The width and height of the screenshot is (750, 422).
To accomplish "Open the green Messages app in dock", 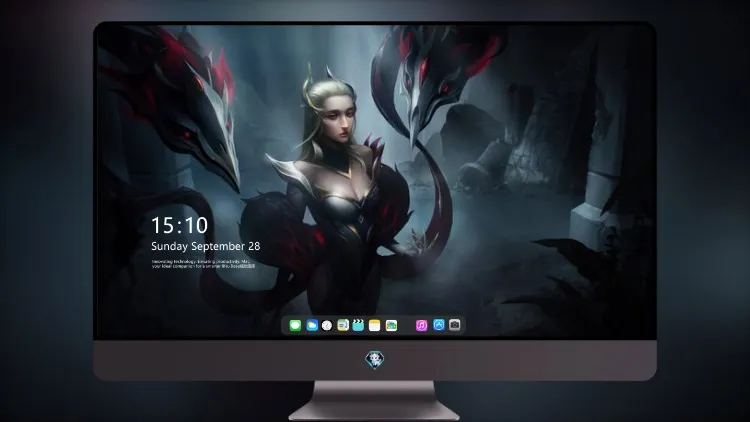I will [x=295, y=325].
